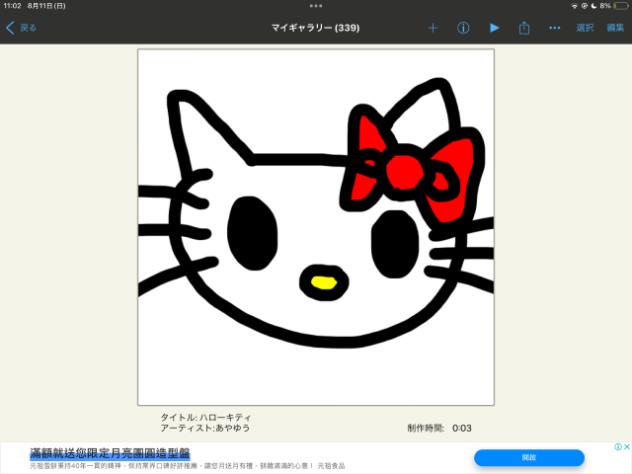Open the ad info icon
This screenshot has width=632, height=474.
[618, 447]
